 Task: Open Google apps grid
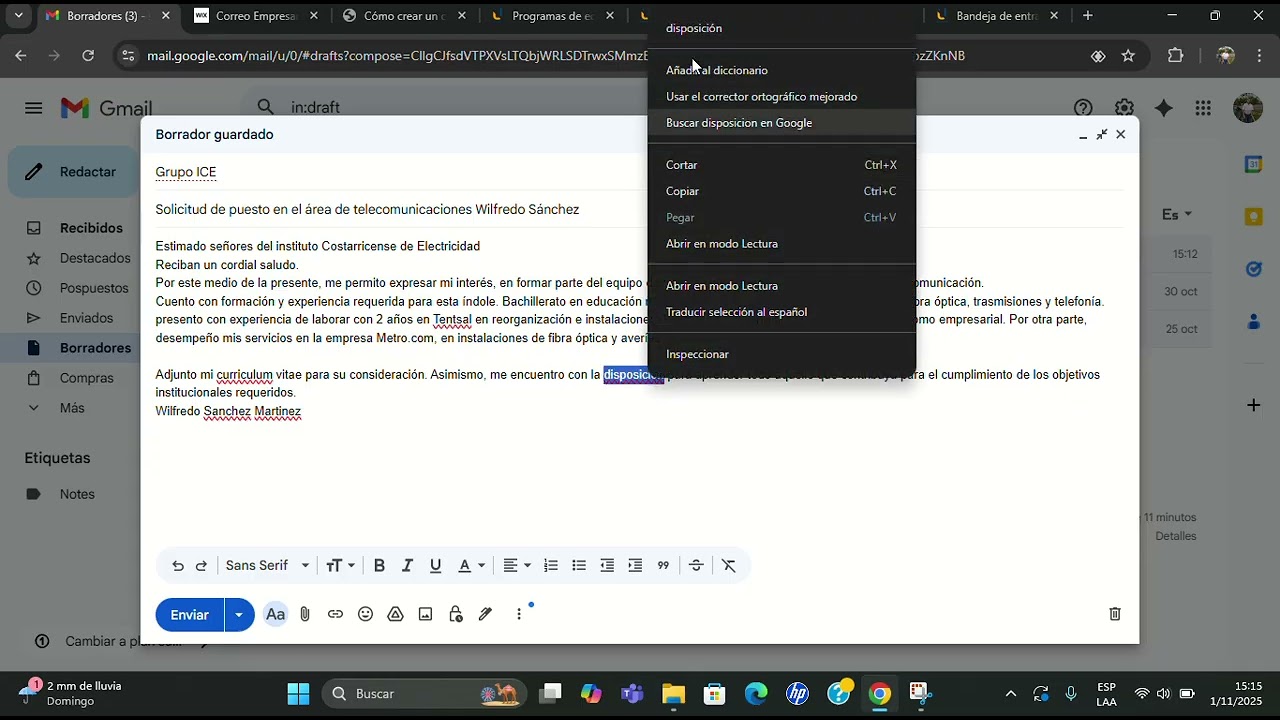(x=1203, y=108)
